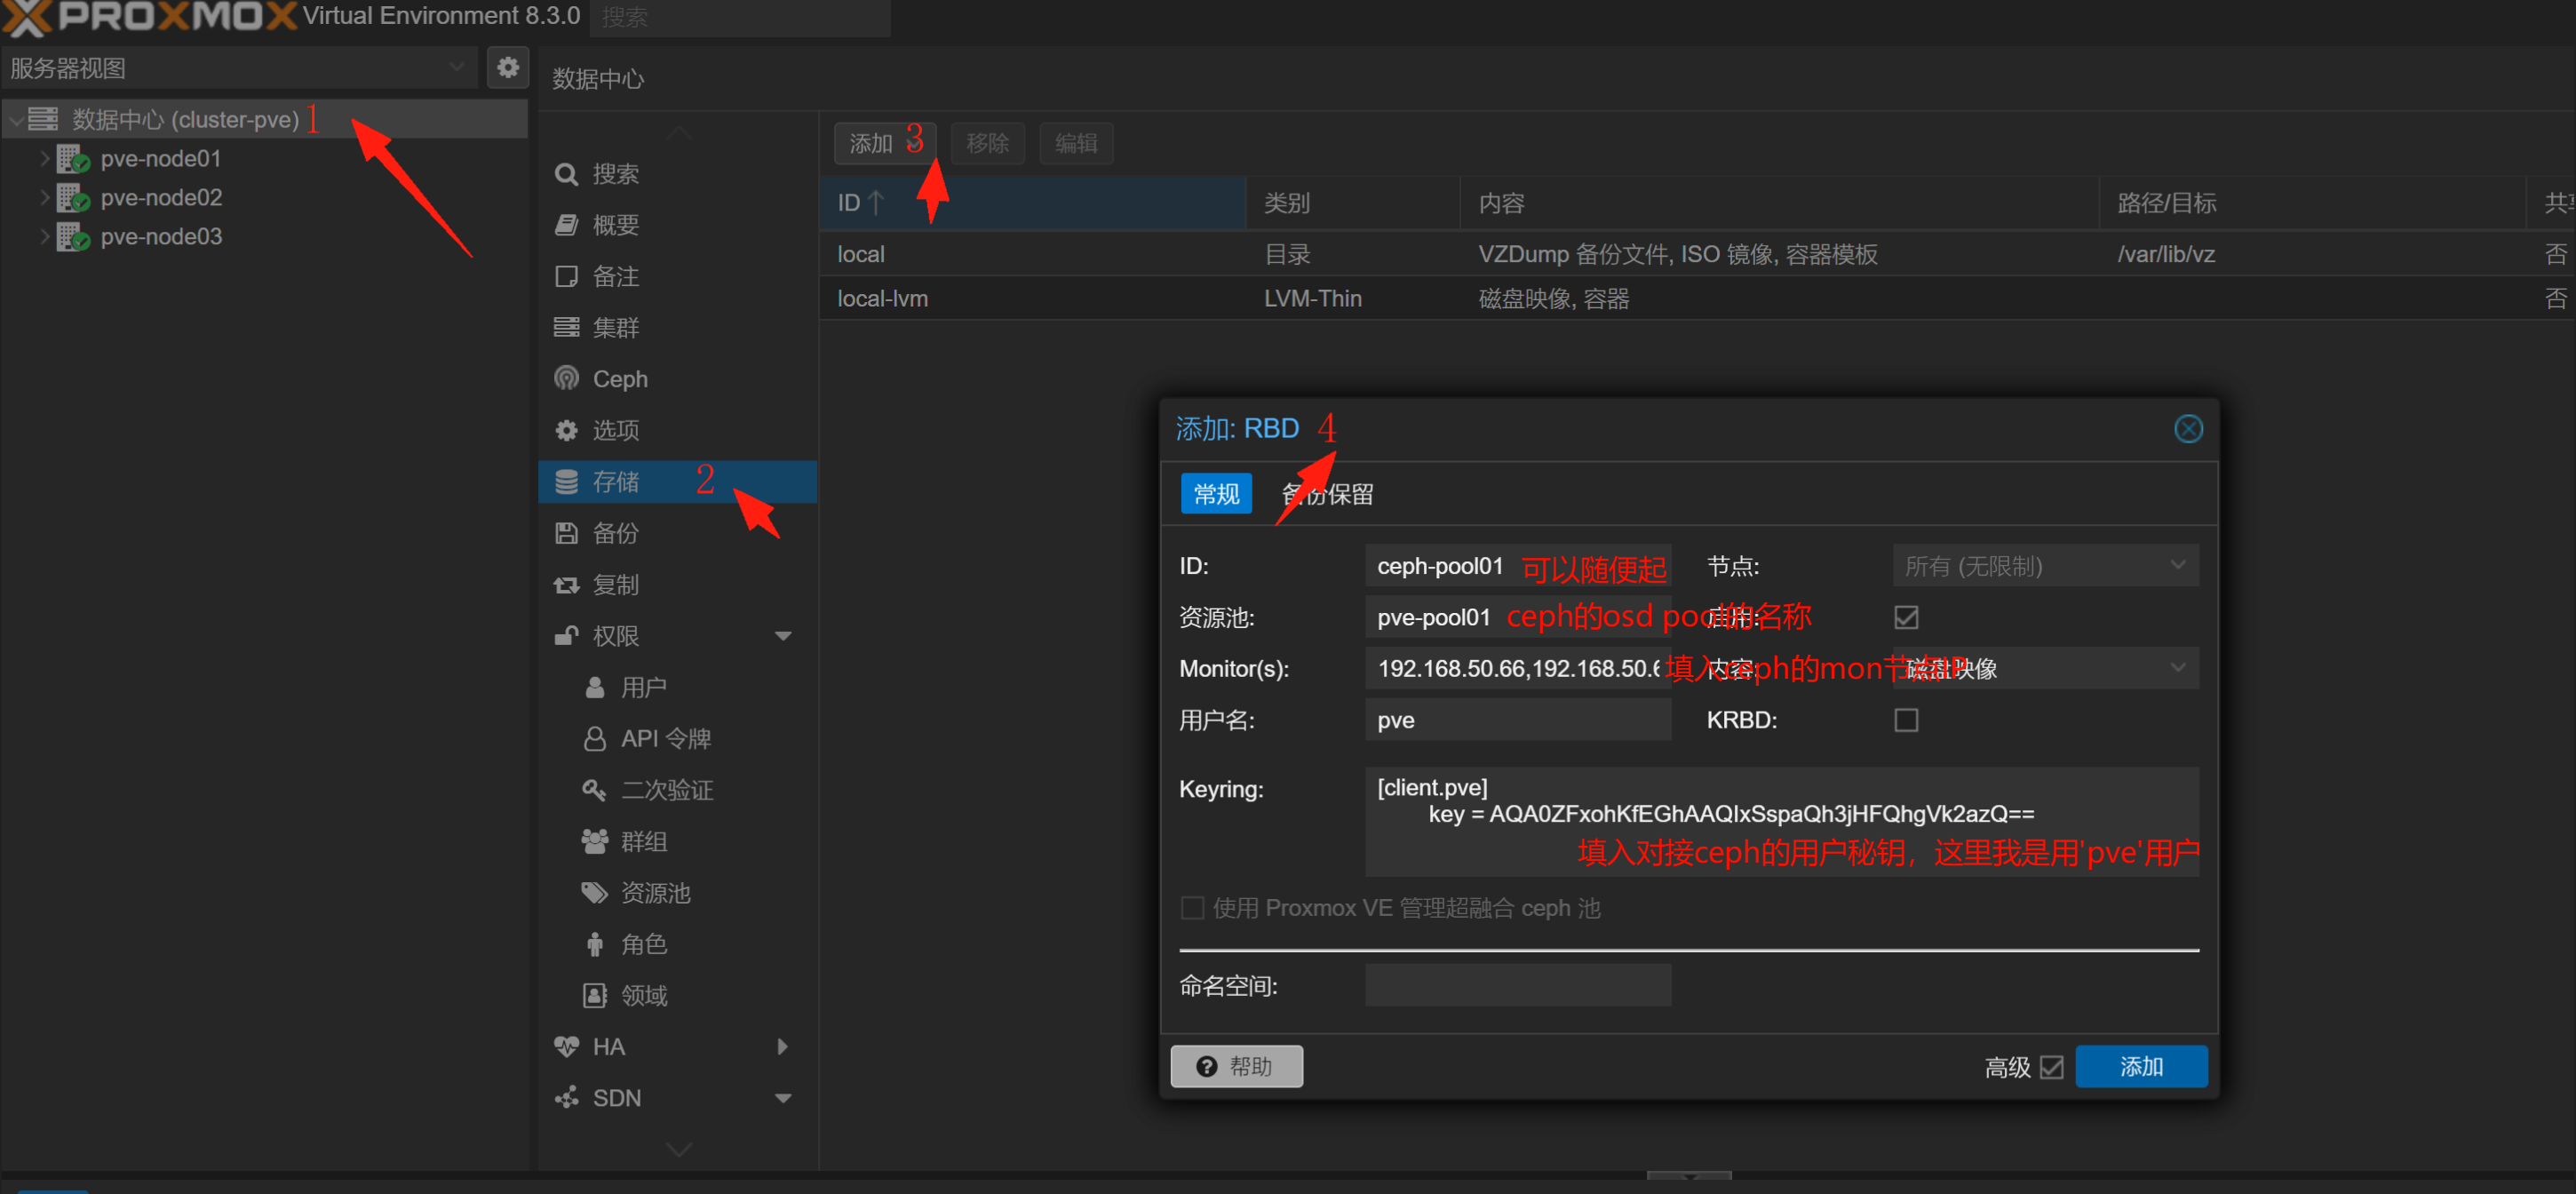Open the Roles (角色) person icon
This screenshot has height=1194, width=2576.
click(594, 944)
